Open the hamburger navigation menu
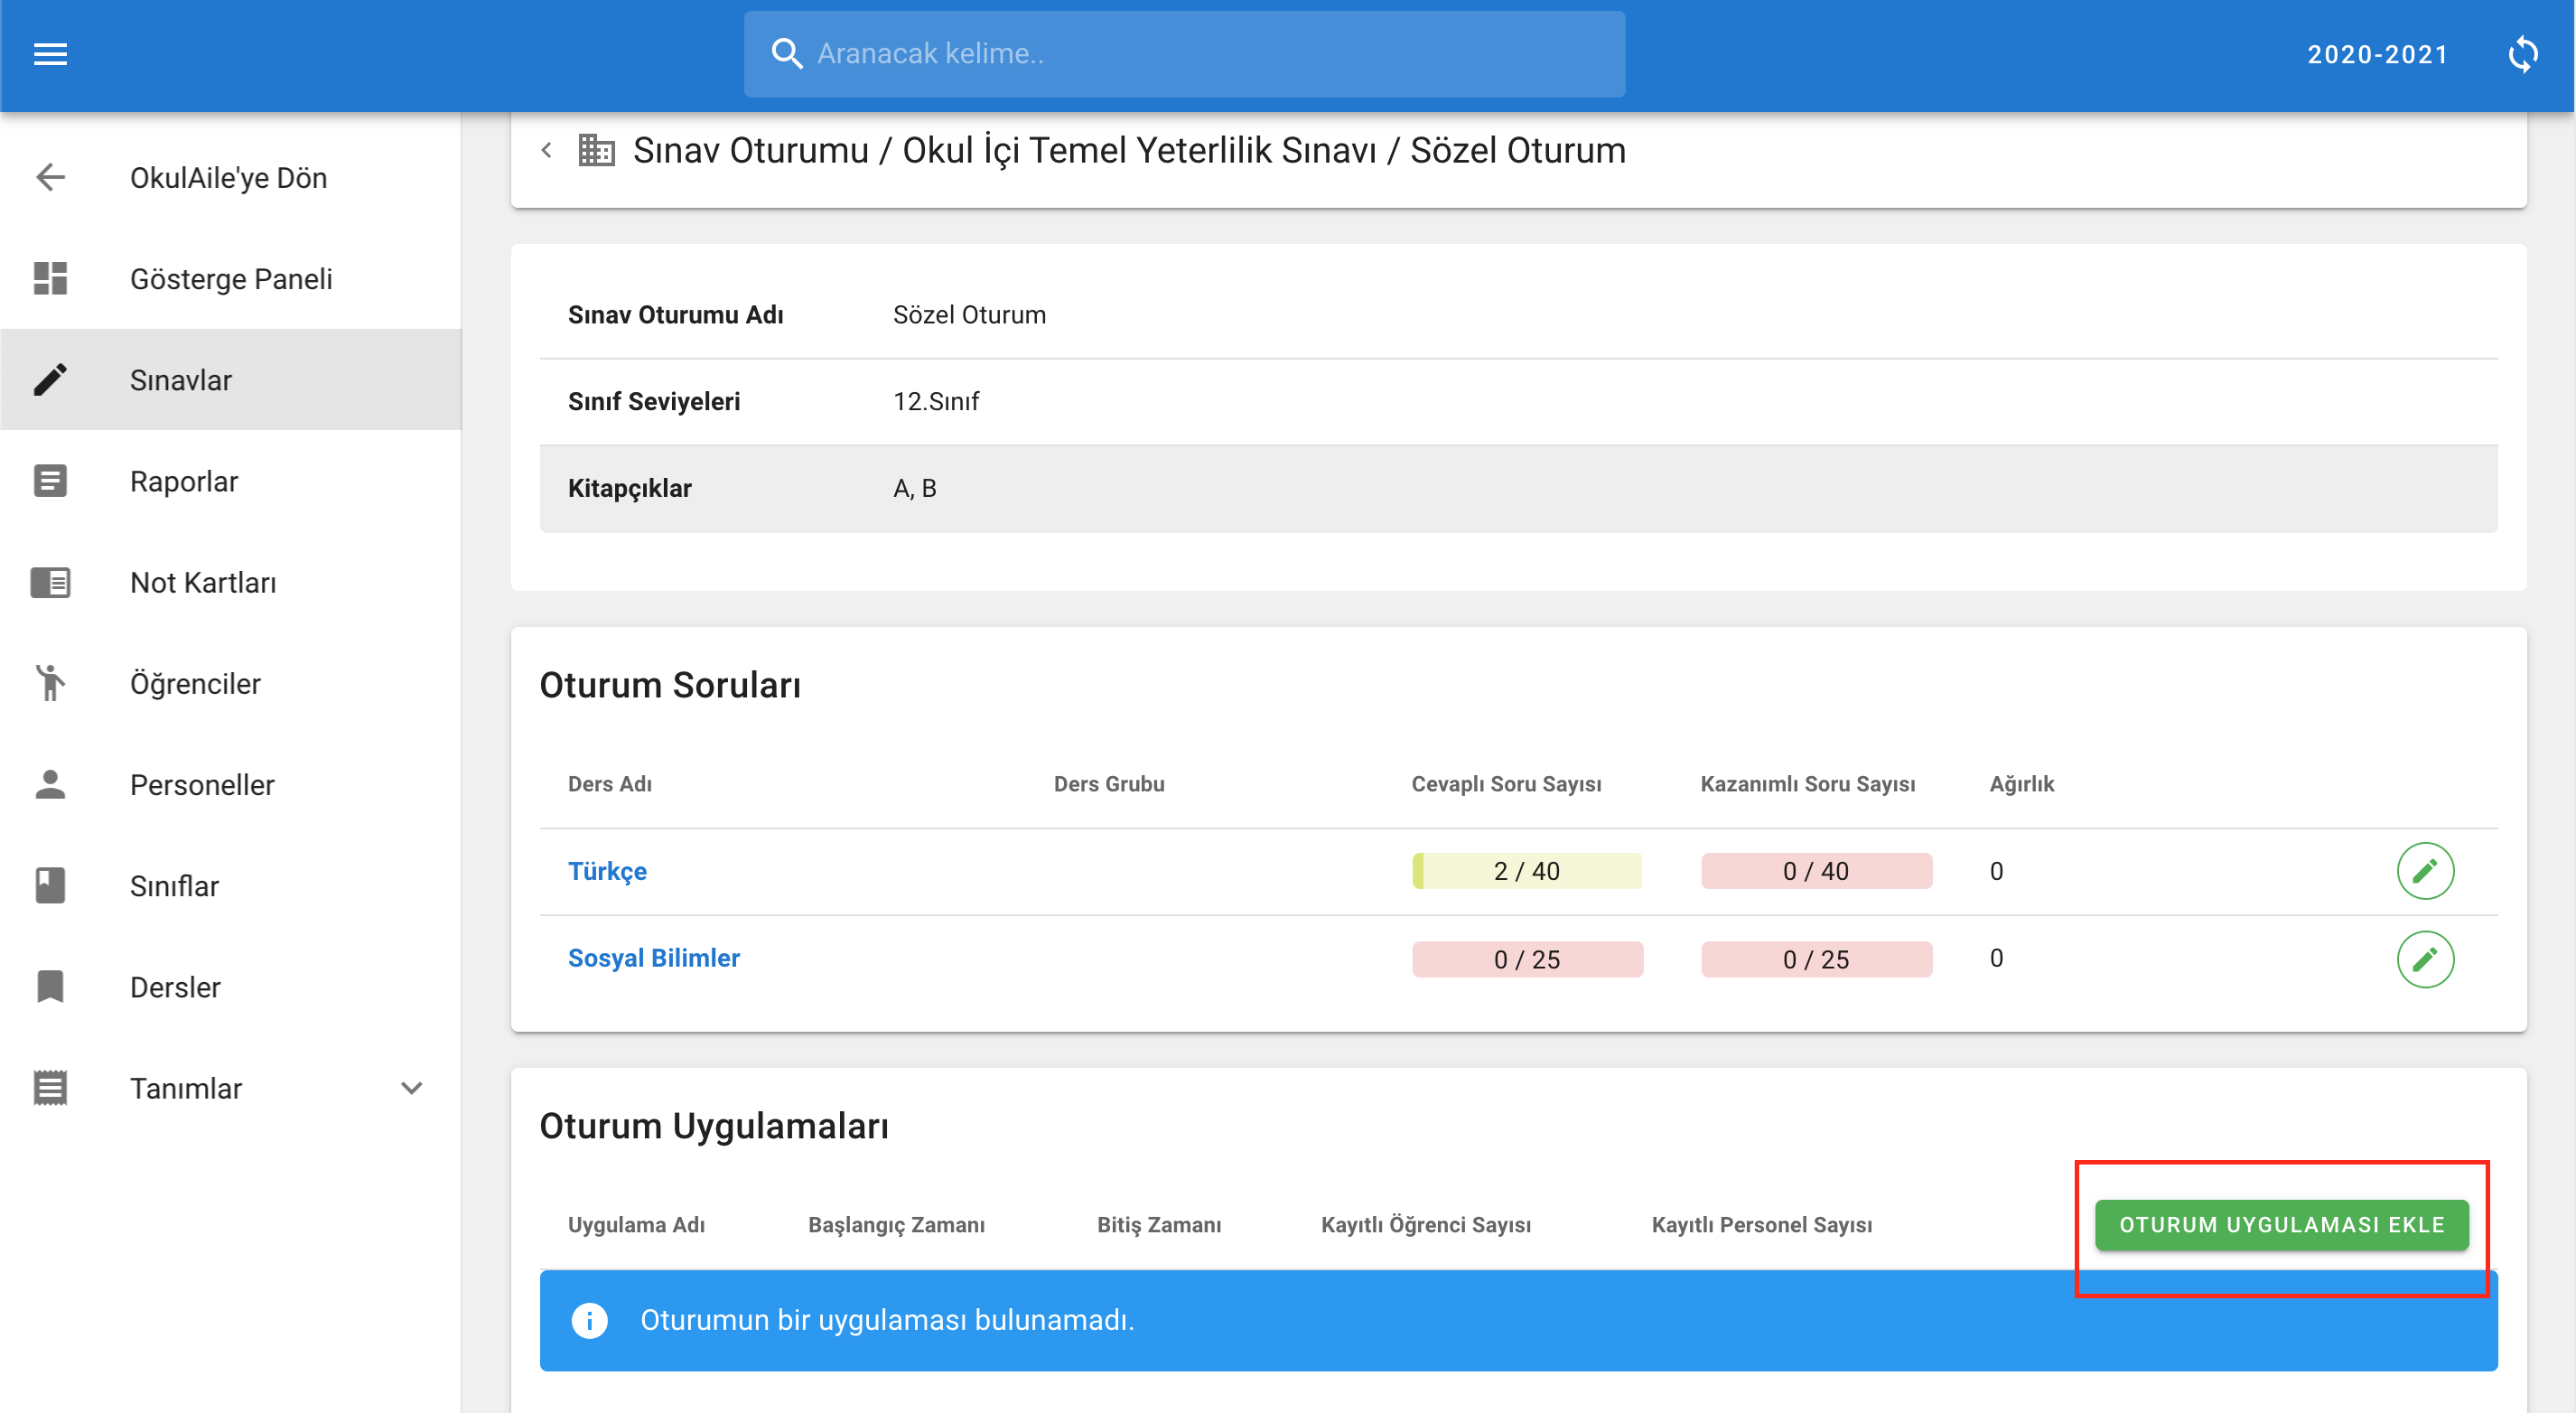This screenshot has height=1413, width=2576. [x=50, y=54]
